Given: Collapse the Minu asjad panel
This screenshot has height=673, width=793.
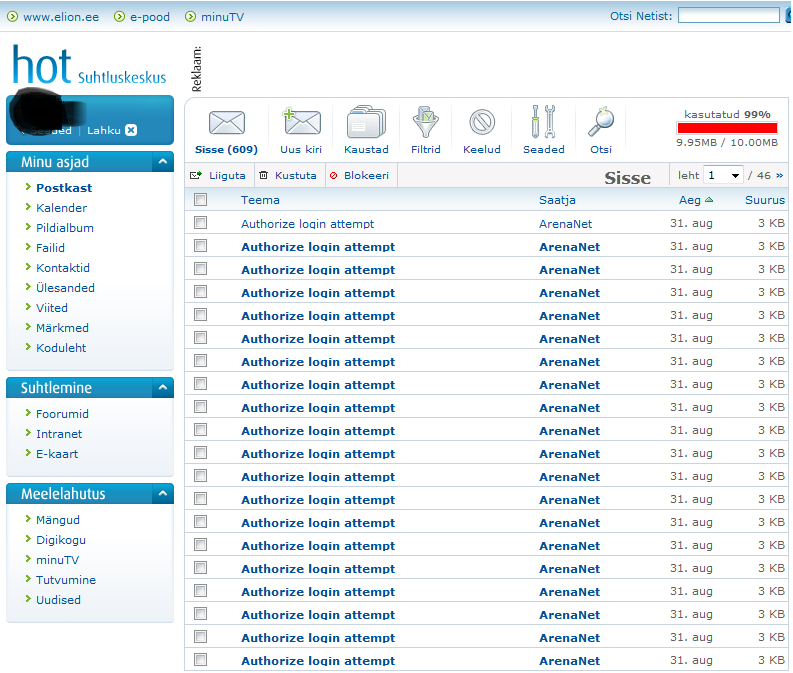Looking at the screenshot, I should click(163, 162).
